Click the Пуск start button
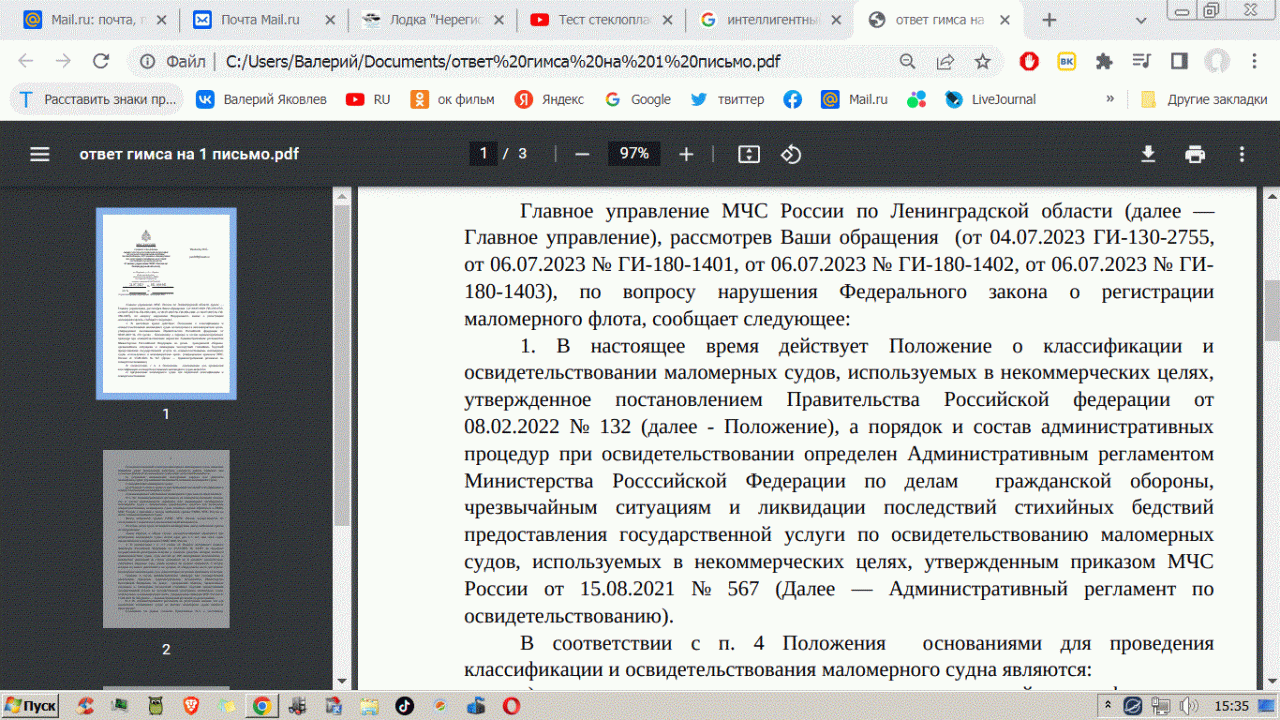Viewport: 1280px width, 720px height. point(30,705)
